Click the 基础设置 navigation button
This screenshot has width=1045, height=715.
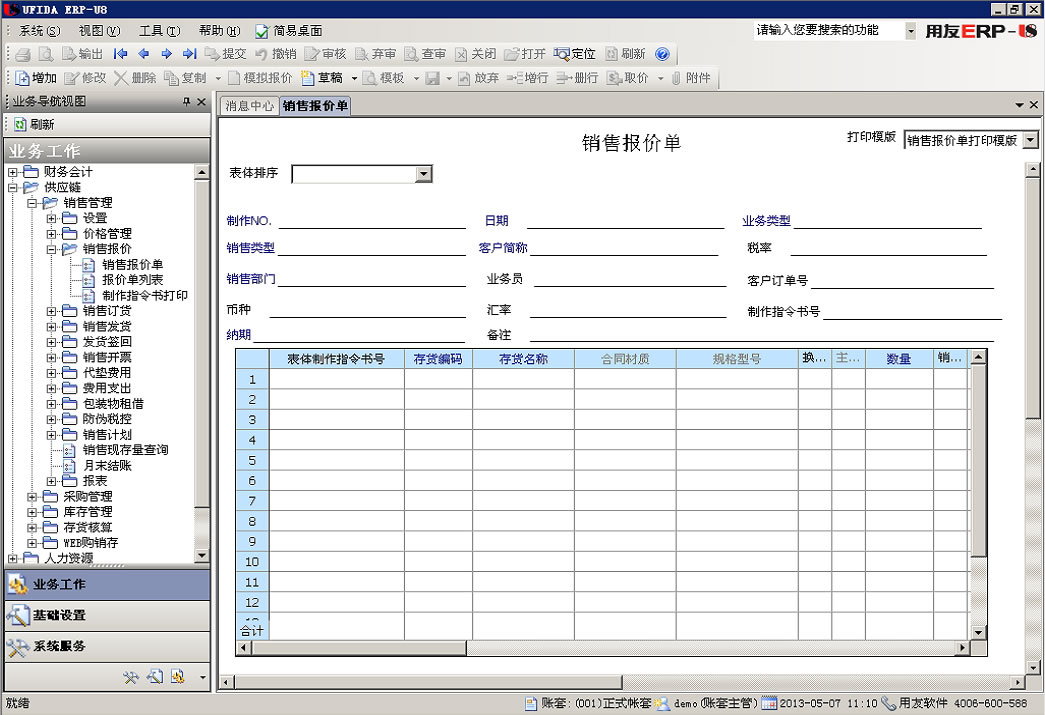59,615
